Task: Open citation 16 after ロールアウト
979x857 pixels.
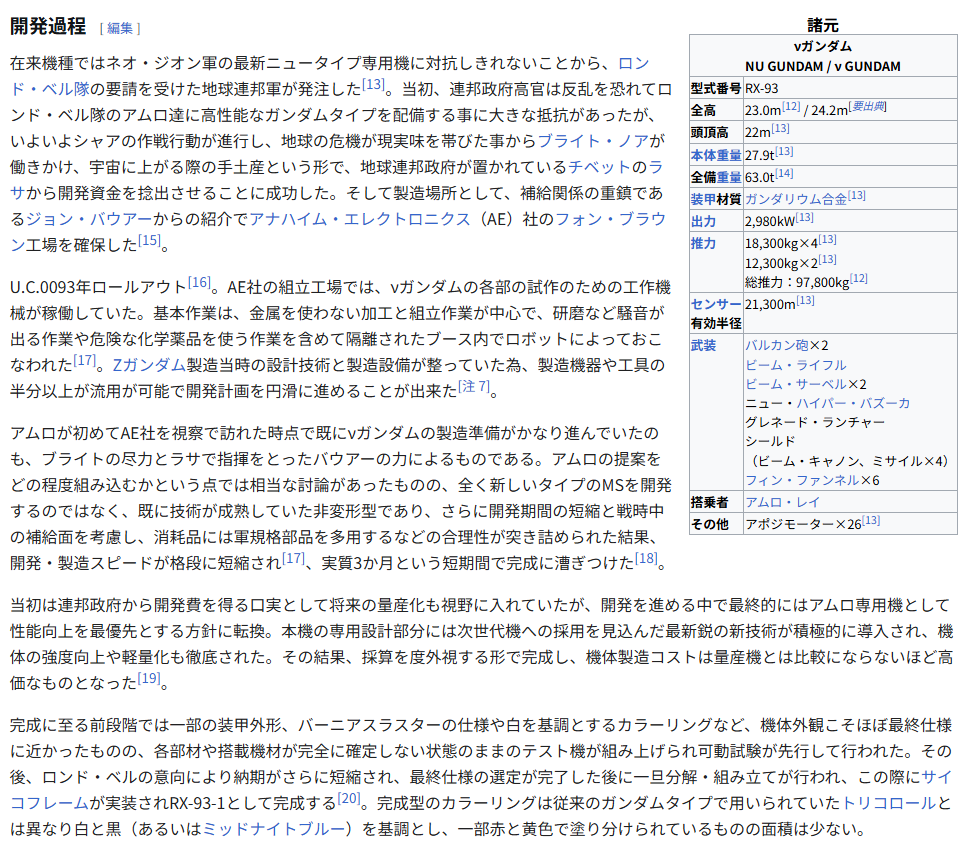Action: point(199,282)
